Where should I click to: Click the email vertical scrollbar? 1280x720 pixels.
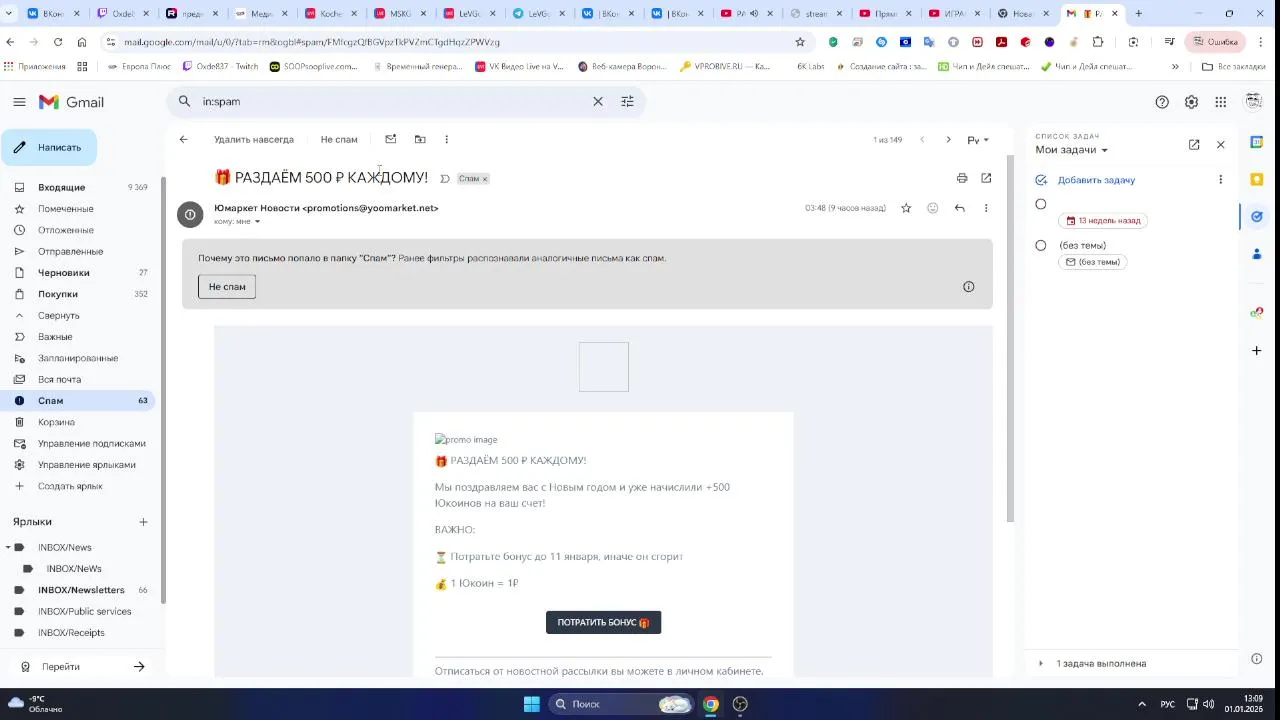1010,338
